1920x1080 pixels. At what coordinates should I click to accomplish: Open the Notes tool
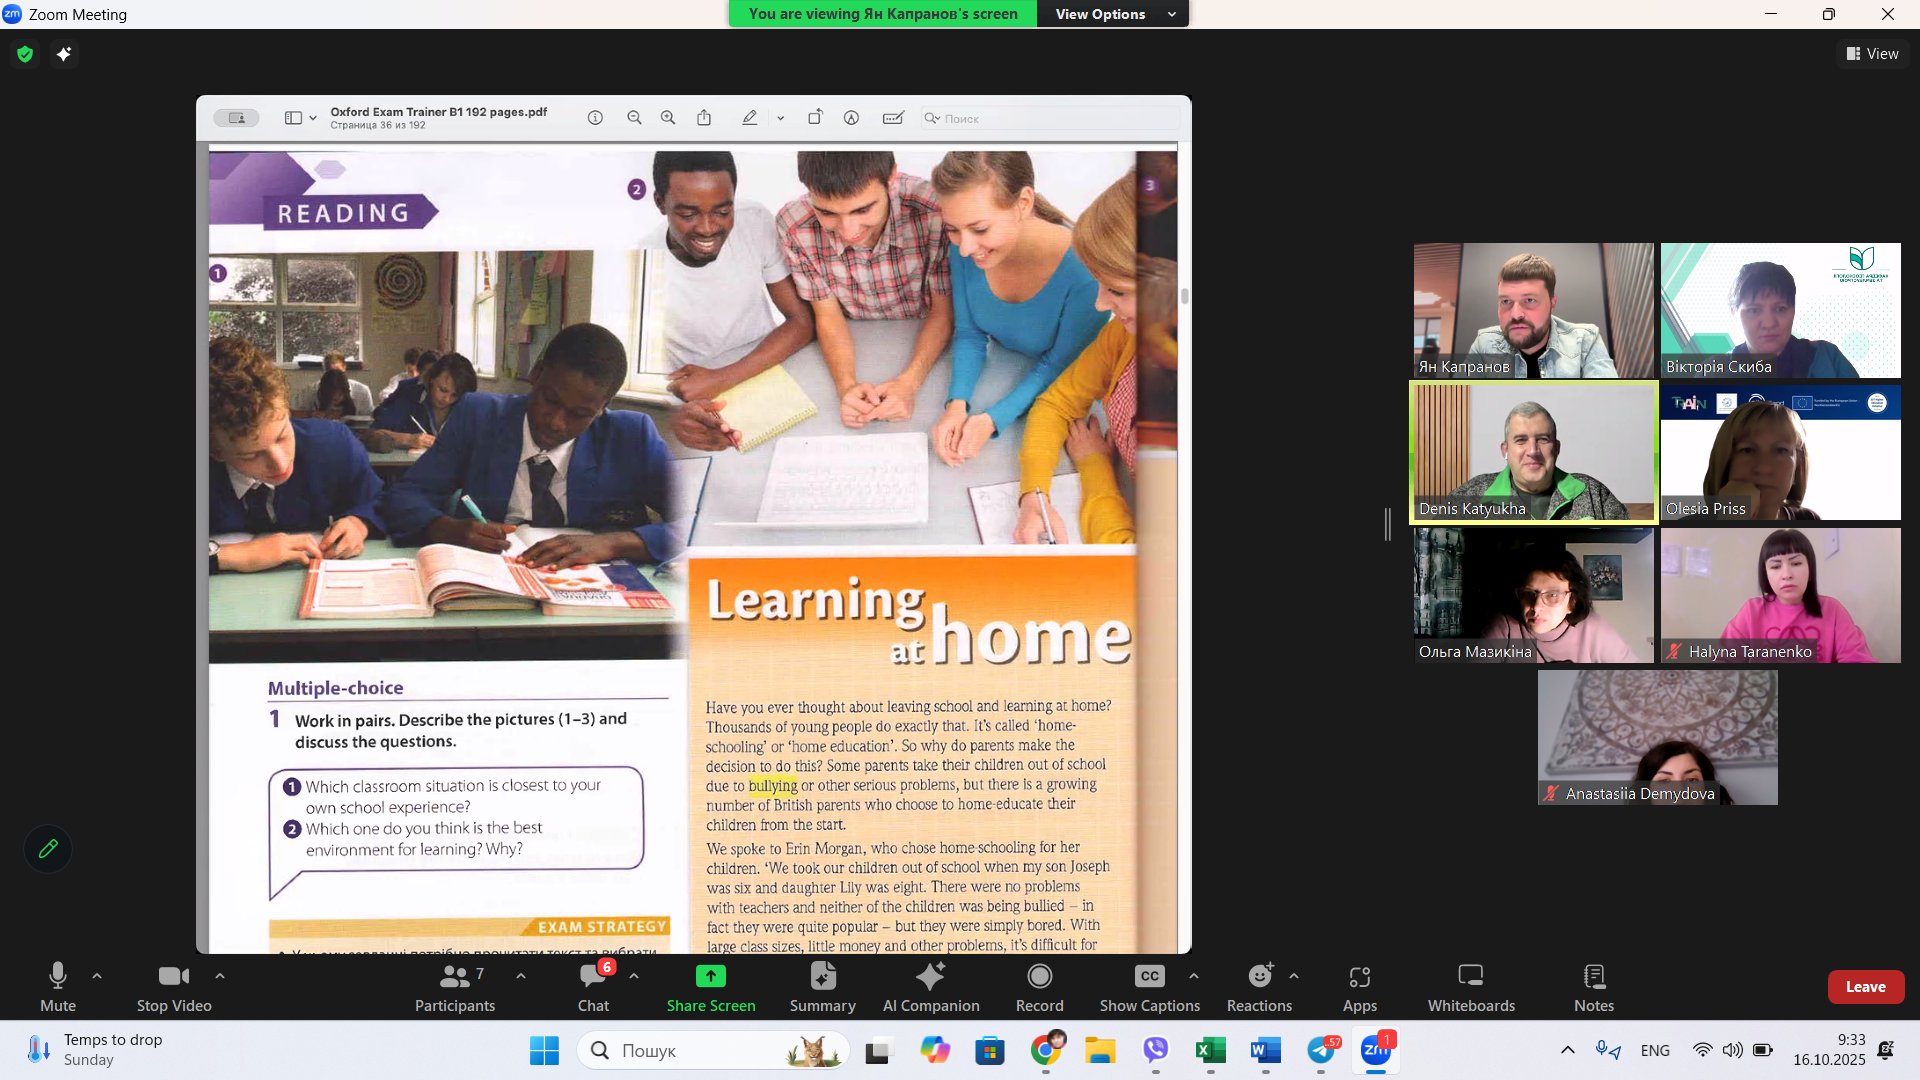tap(1593, 986)
